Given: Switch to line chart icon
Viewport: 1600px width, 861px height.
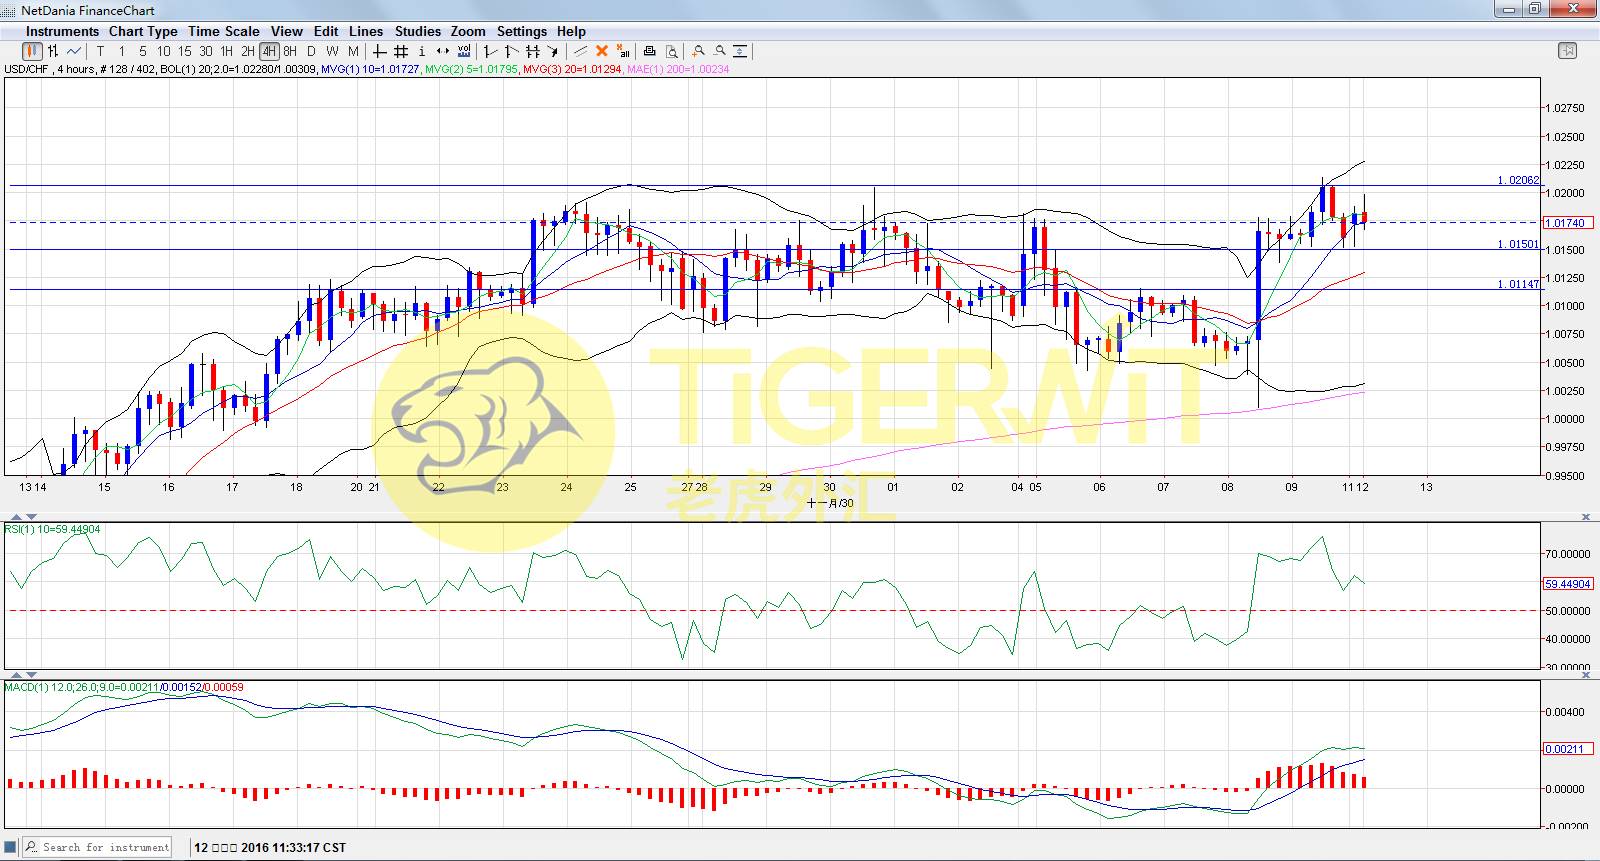Looking at the screenshot, I should [x=74, y=51].
